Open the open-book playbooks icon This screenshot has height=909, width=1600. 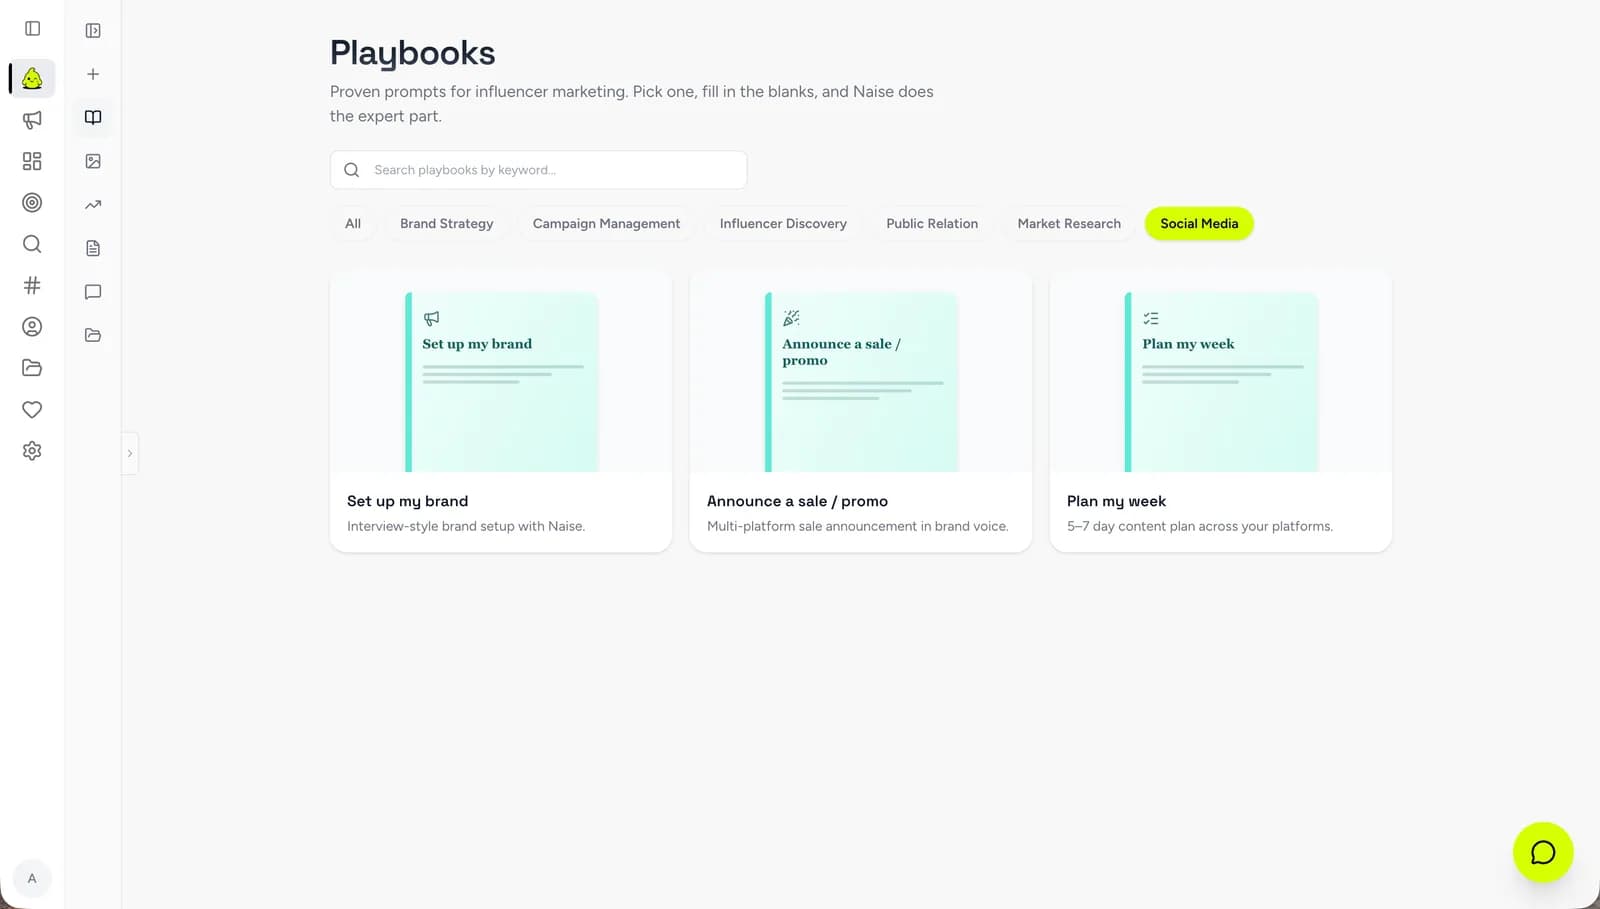point(93,117)
